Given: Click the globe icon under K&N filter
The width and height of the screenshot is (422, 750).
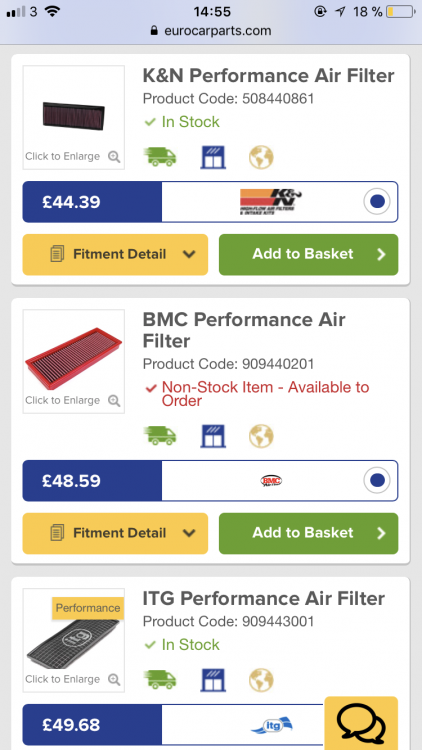Looking at the screenshot, I should coord(261,157).
